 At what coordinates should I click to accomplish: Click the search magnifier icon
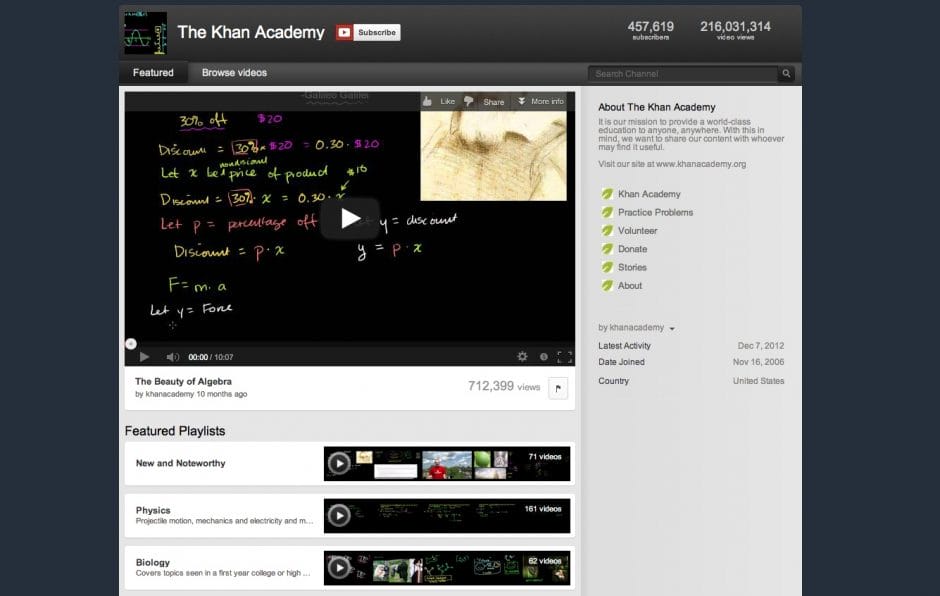tap(786, 74)
